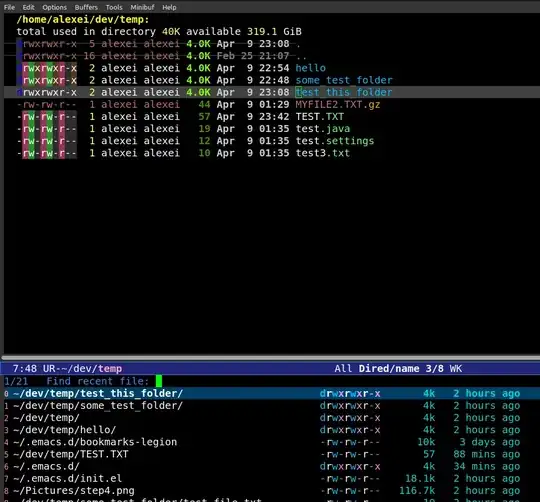Click the '88 mins ago' timestamp
This screenshot has height=502, width=540.
click(x=487, y=454)
